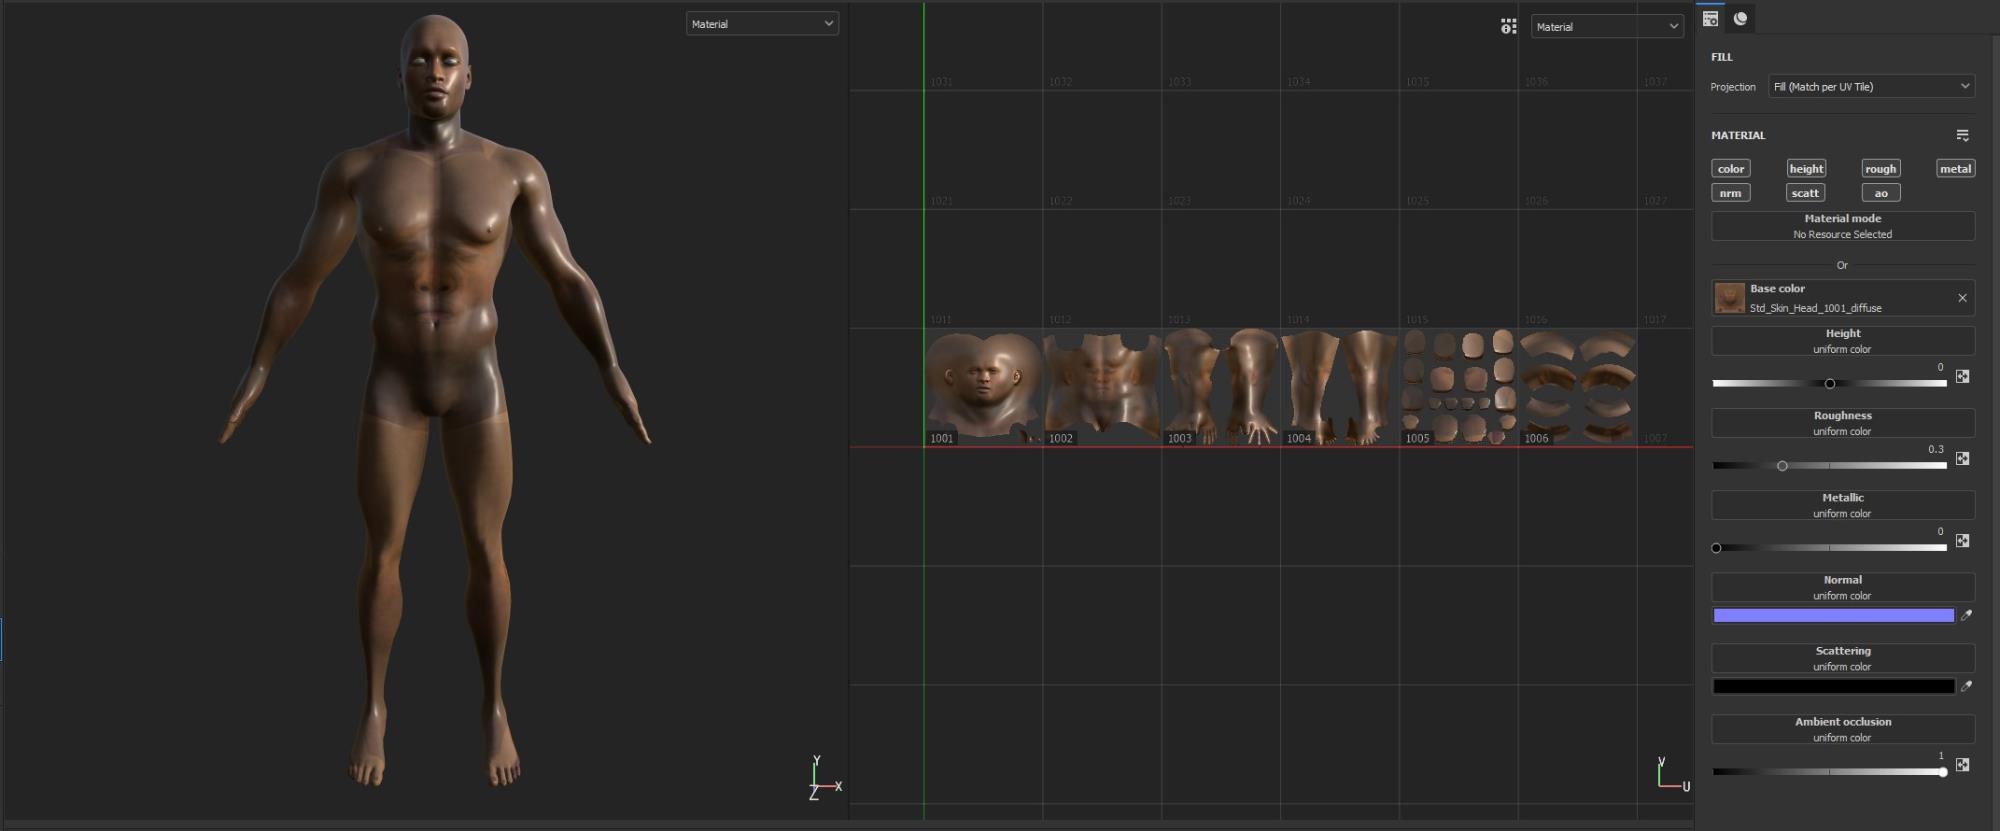The image size is (2000, 831).
Task: Open the fill properties tab icon
Action: 1710,19
